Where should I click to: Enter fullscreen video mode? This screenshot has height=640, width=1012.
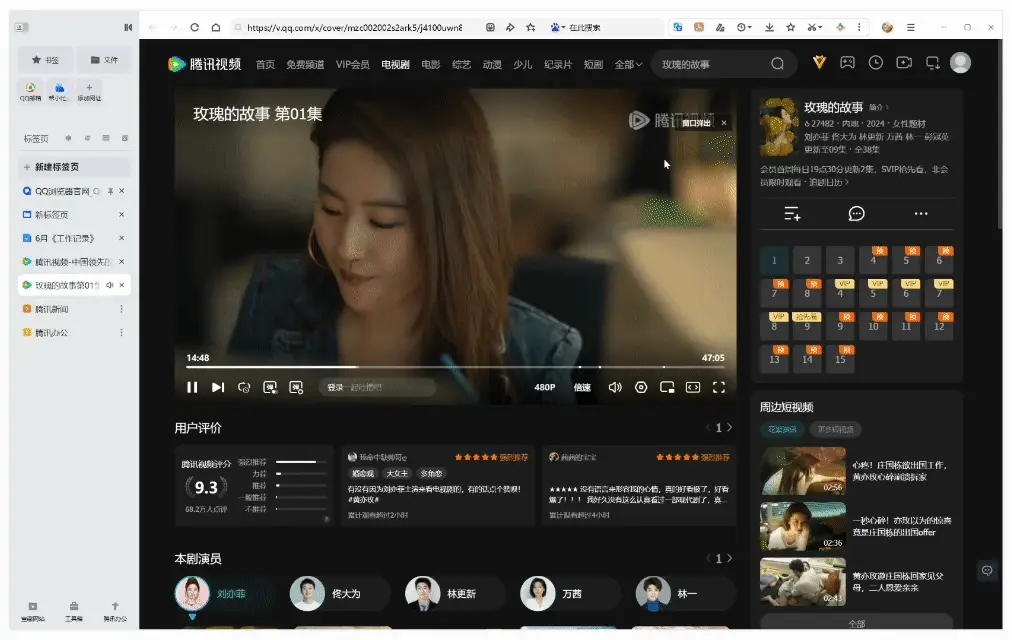(719, 387)
